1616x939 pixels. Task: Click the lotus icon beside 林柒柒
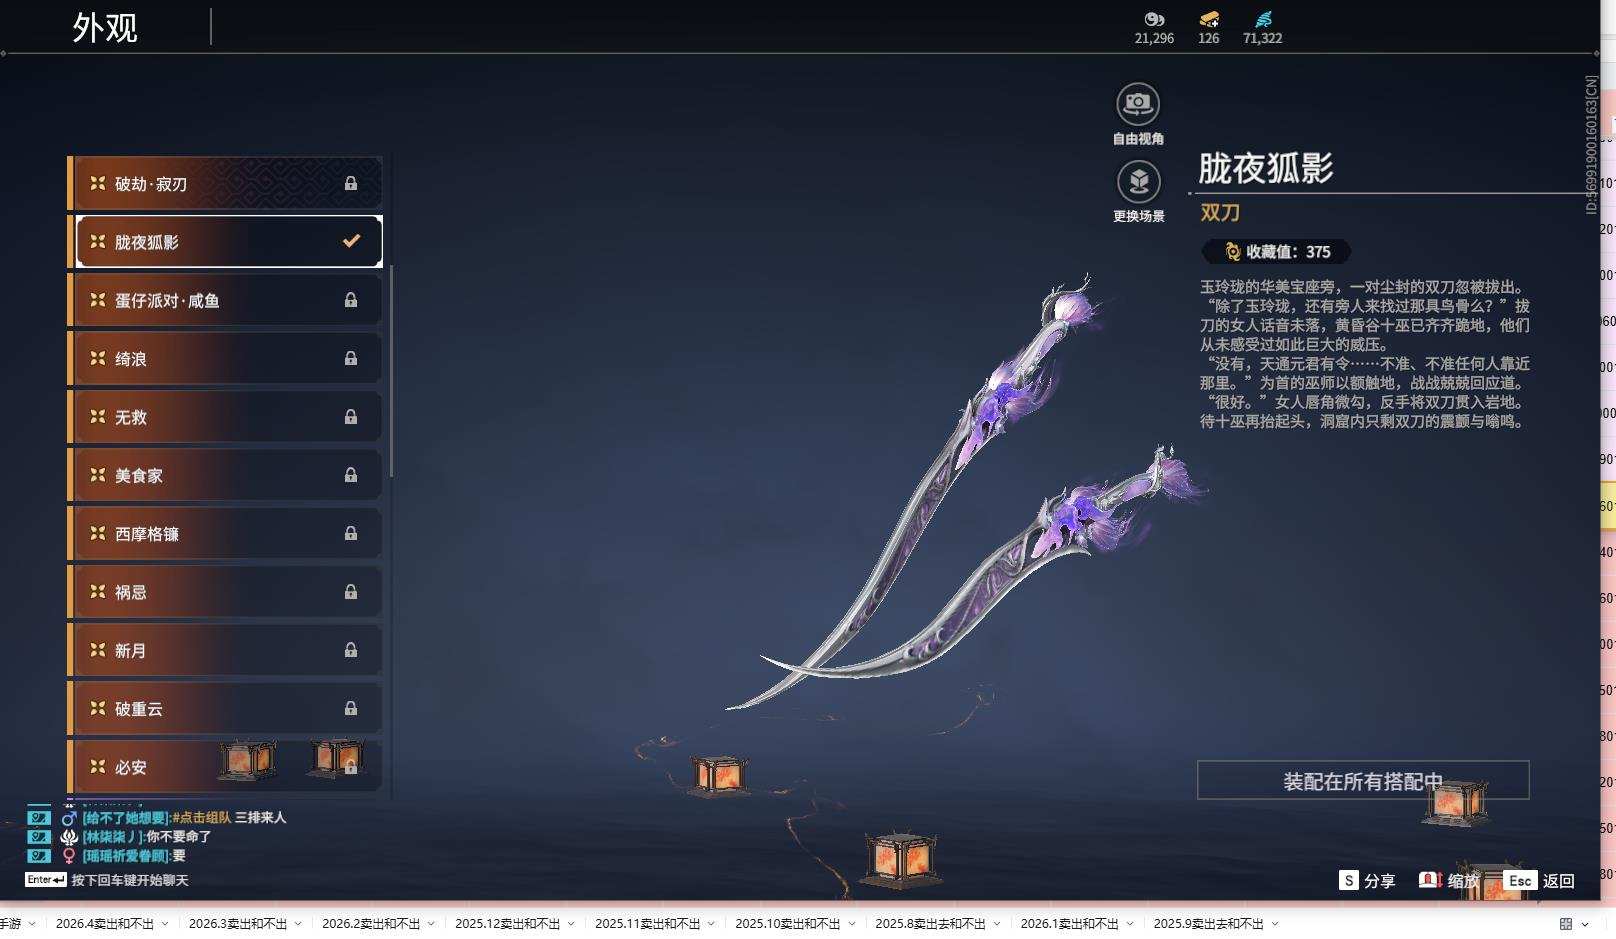pos(69,837)
